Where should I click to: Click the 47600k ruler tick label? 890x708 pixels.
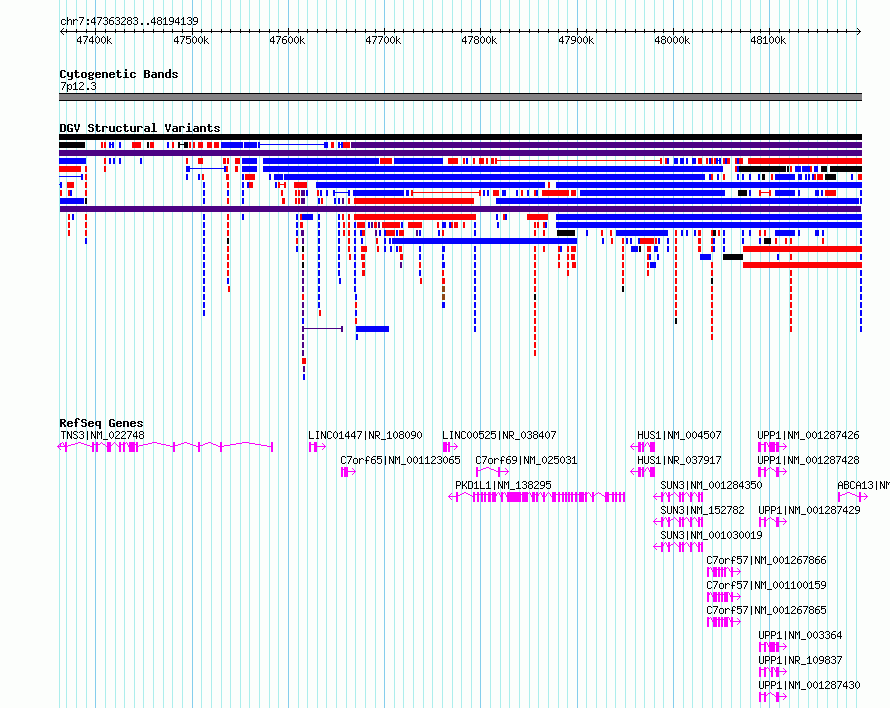tap(287, 40)
